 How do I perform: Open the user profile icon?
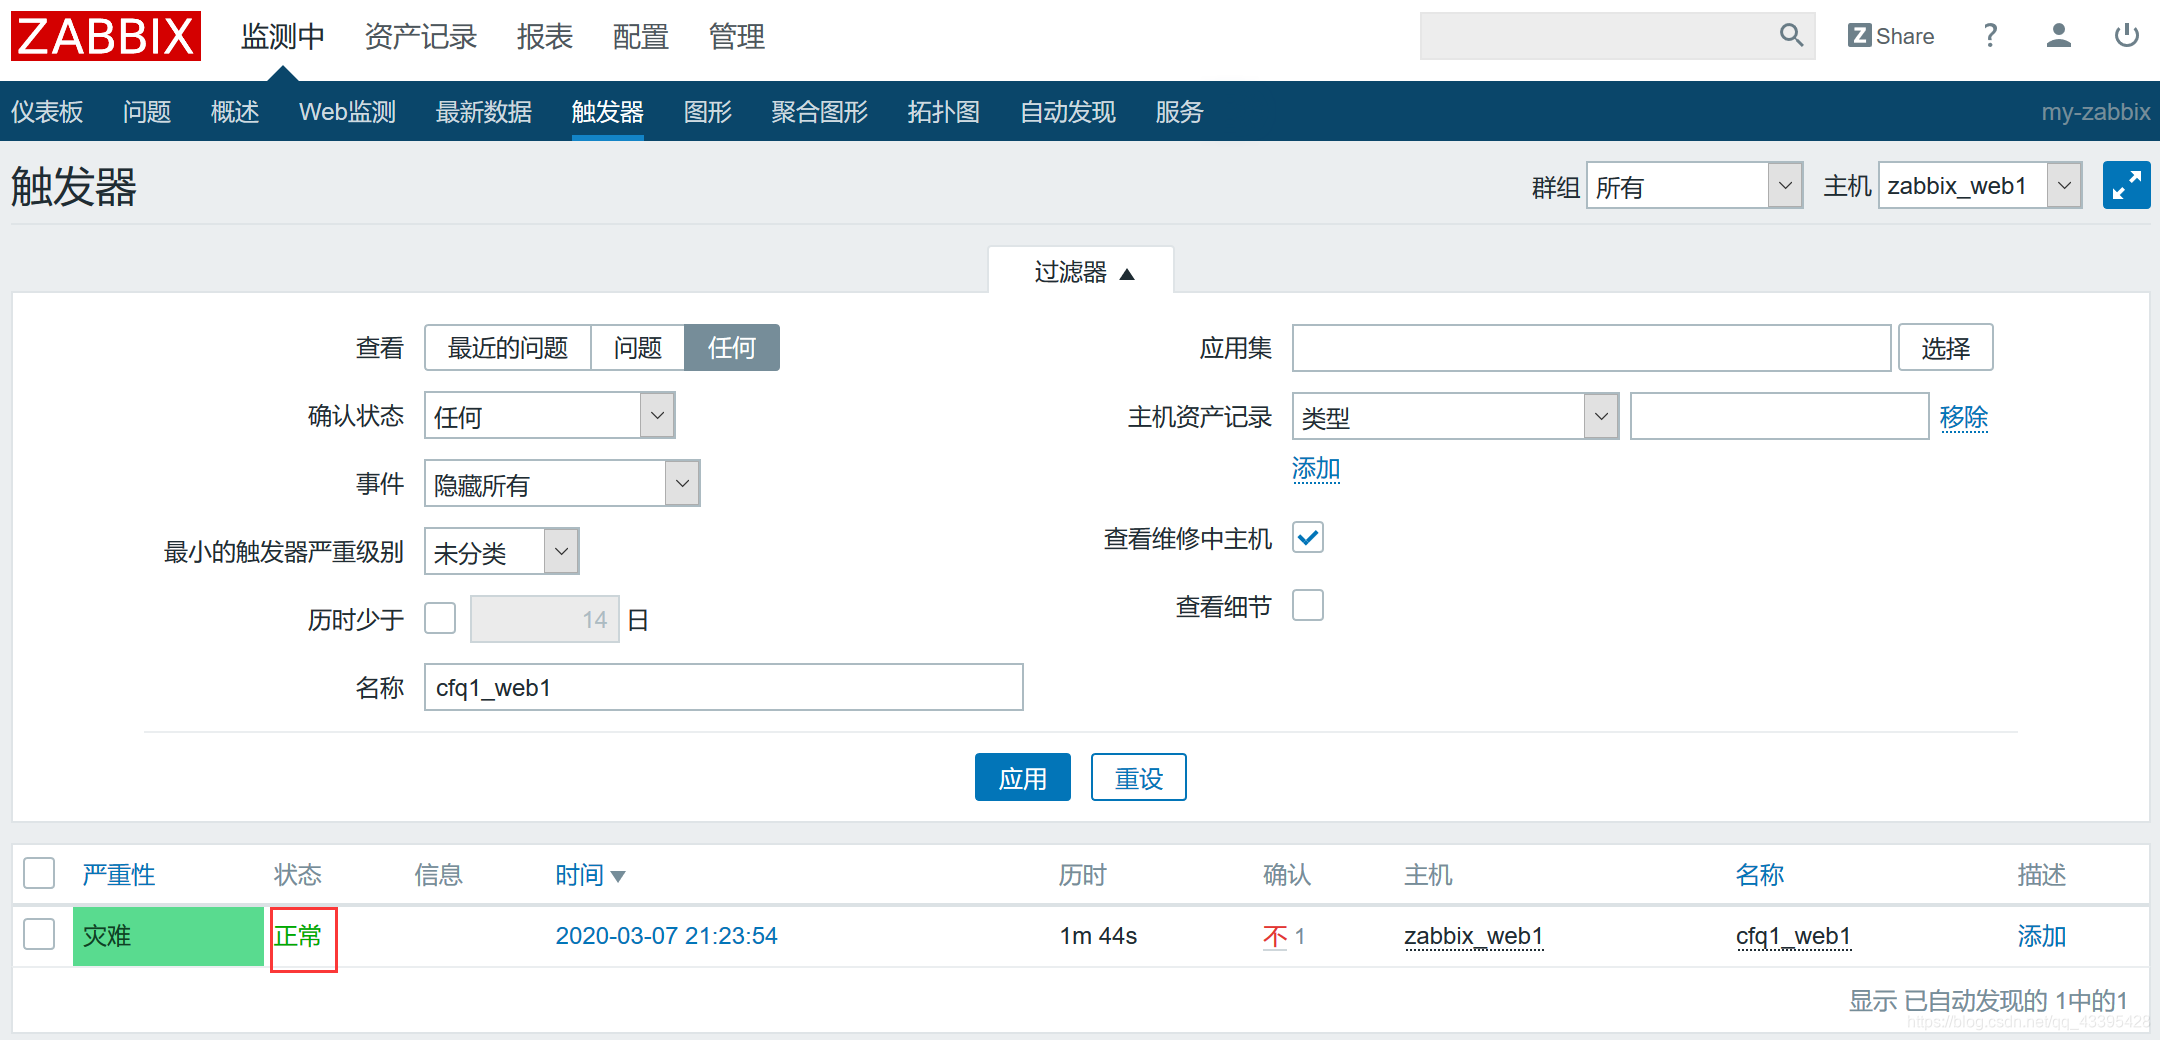(2058, 36)
